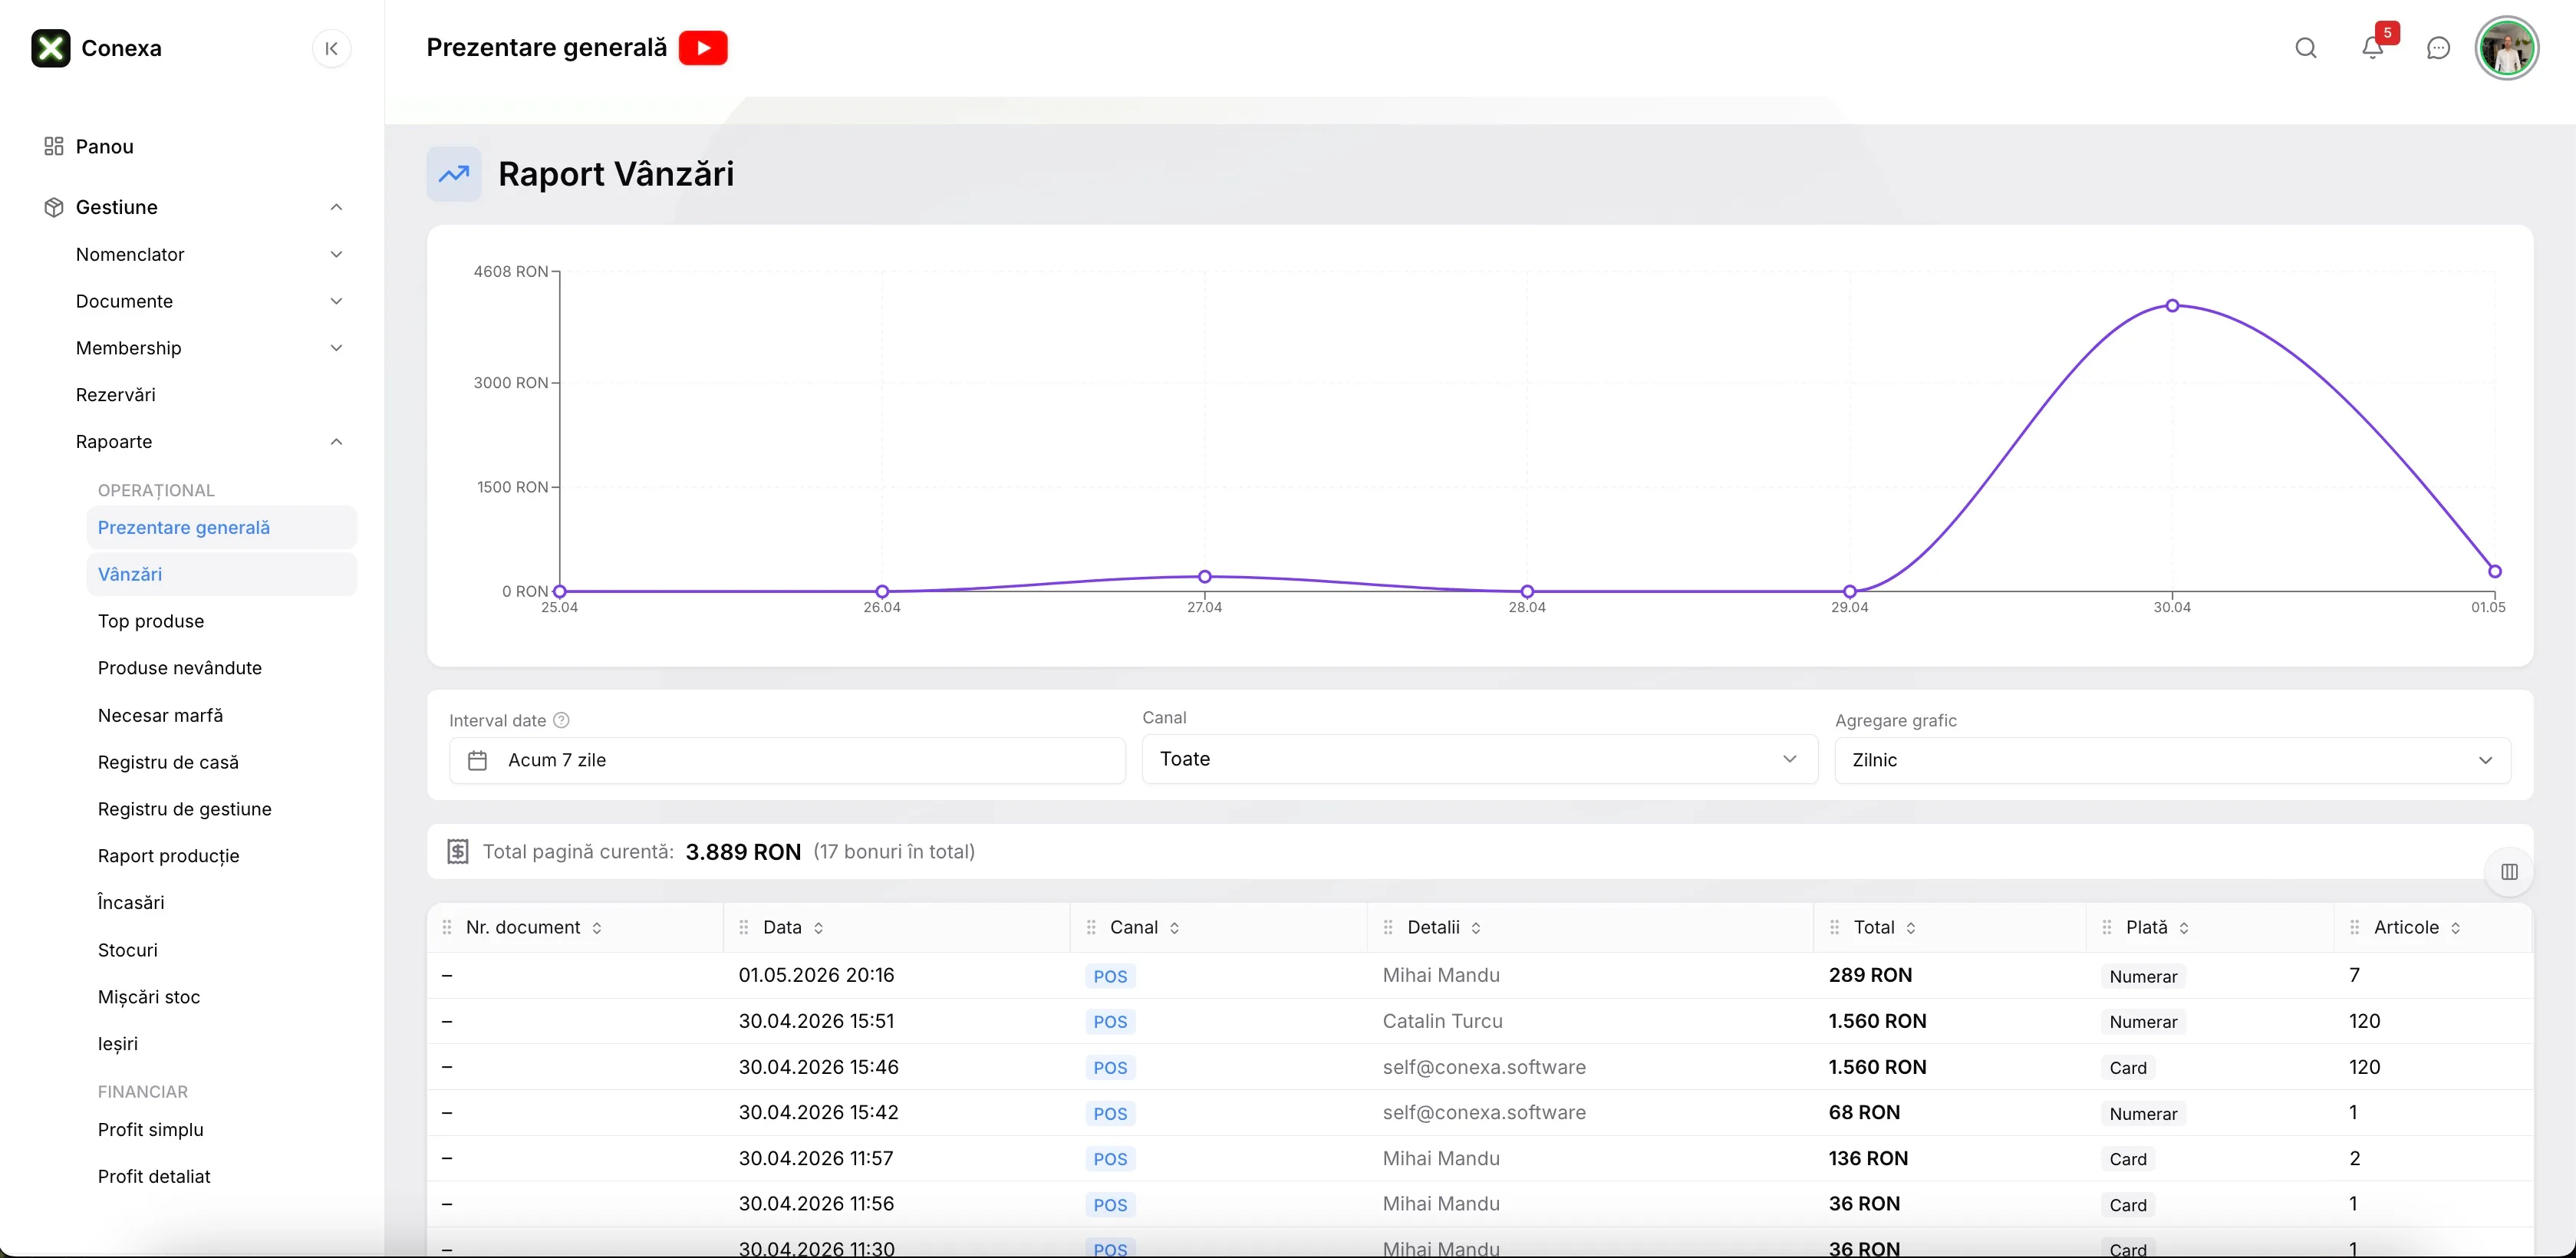The image size is (2576, 1258).
Task: Click the calendar icon in date interval
Action: pyautogui.click(x=478, y=761)
